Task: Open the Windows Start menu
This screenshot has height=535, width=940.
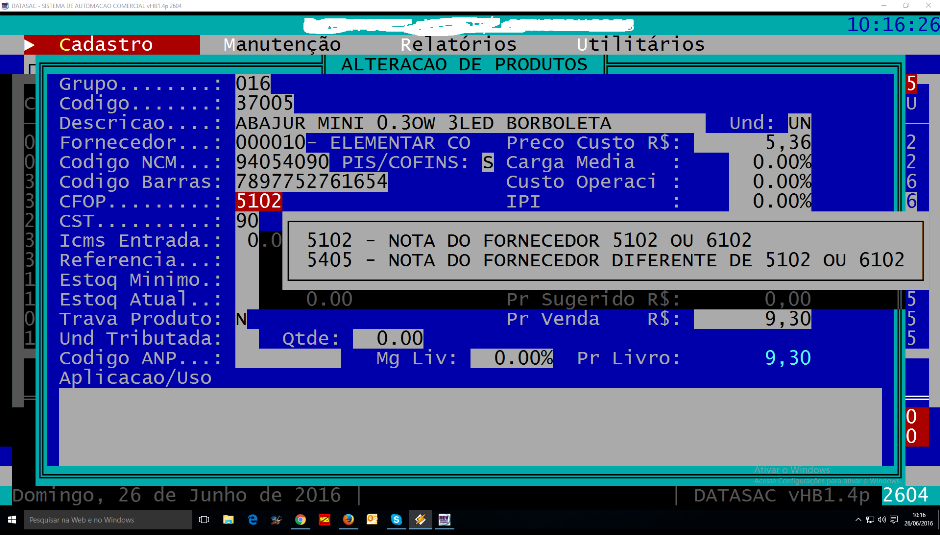Action: pyautogui.click(x=11, y=519)
